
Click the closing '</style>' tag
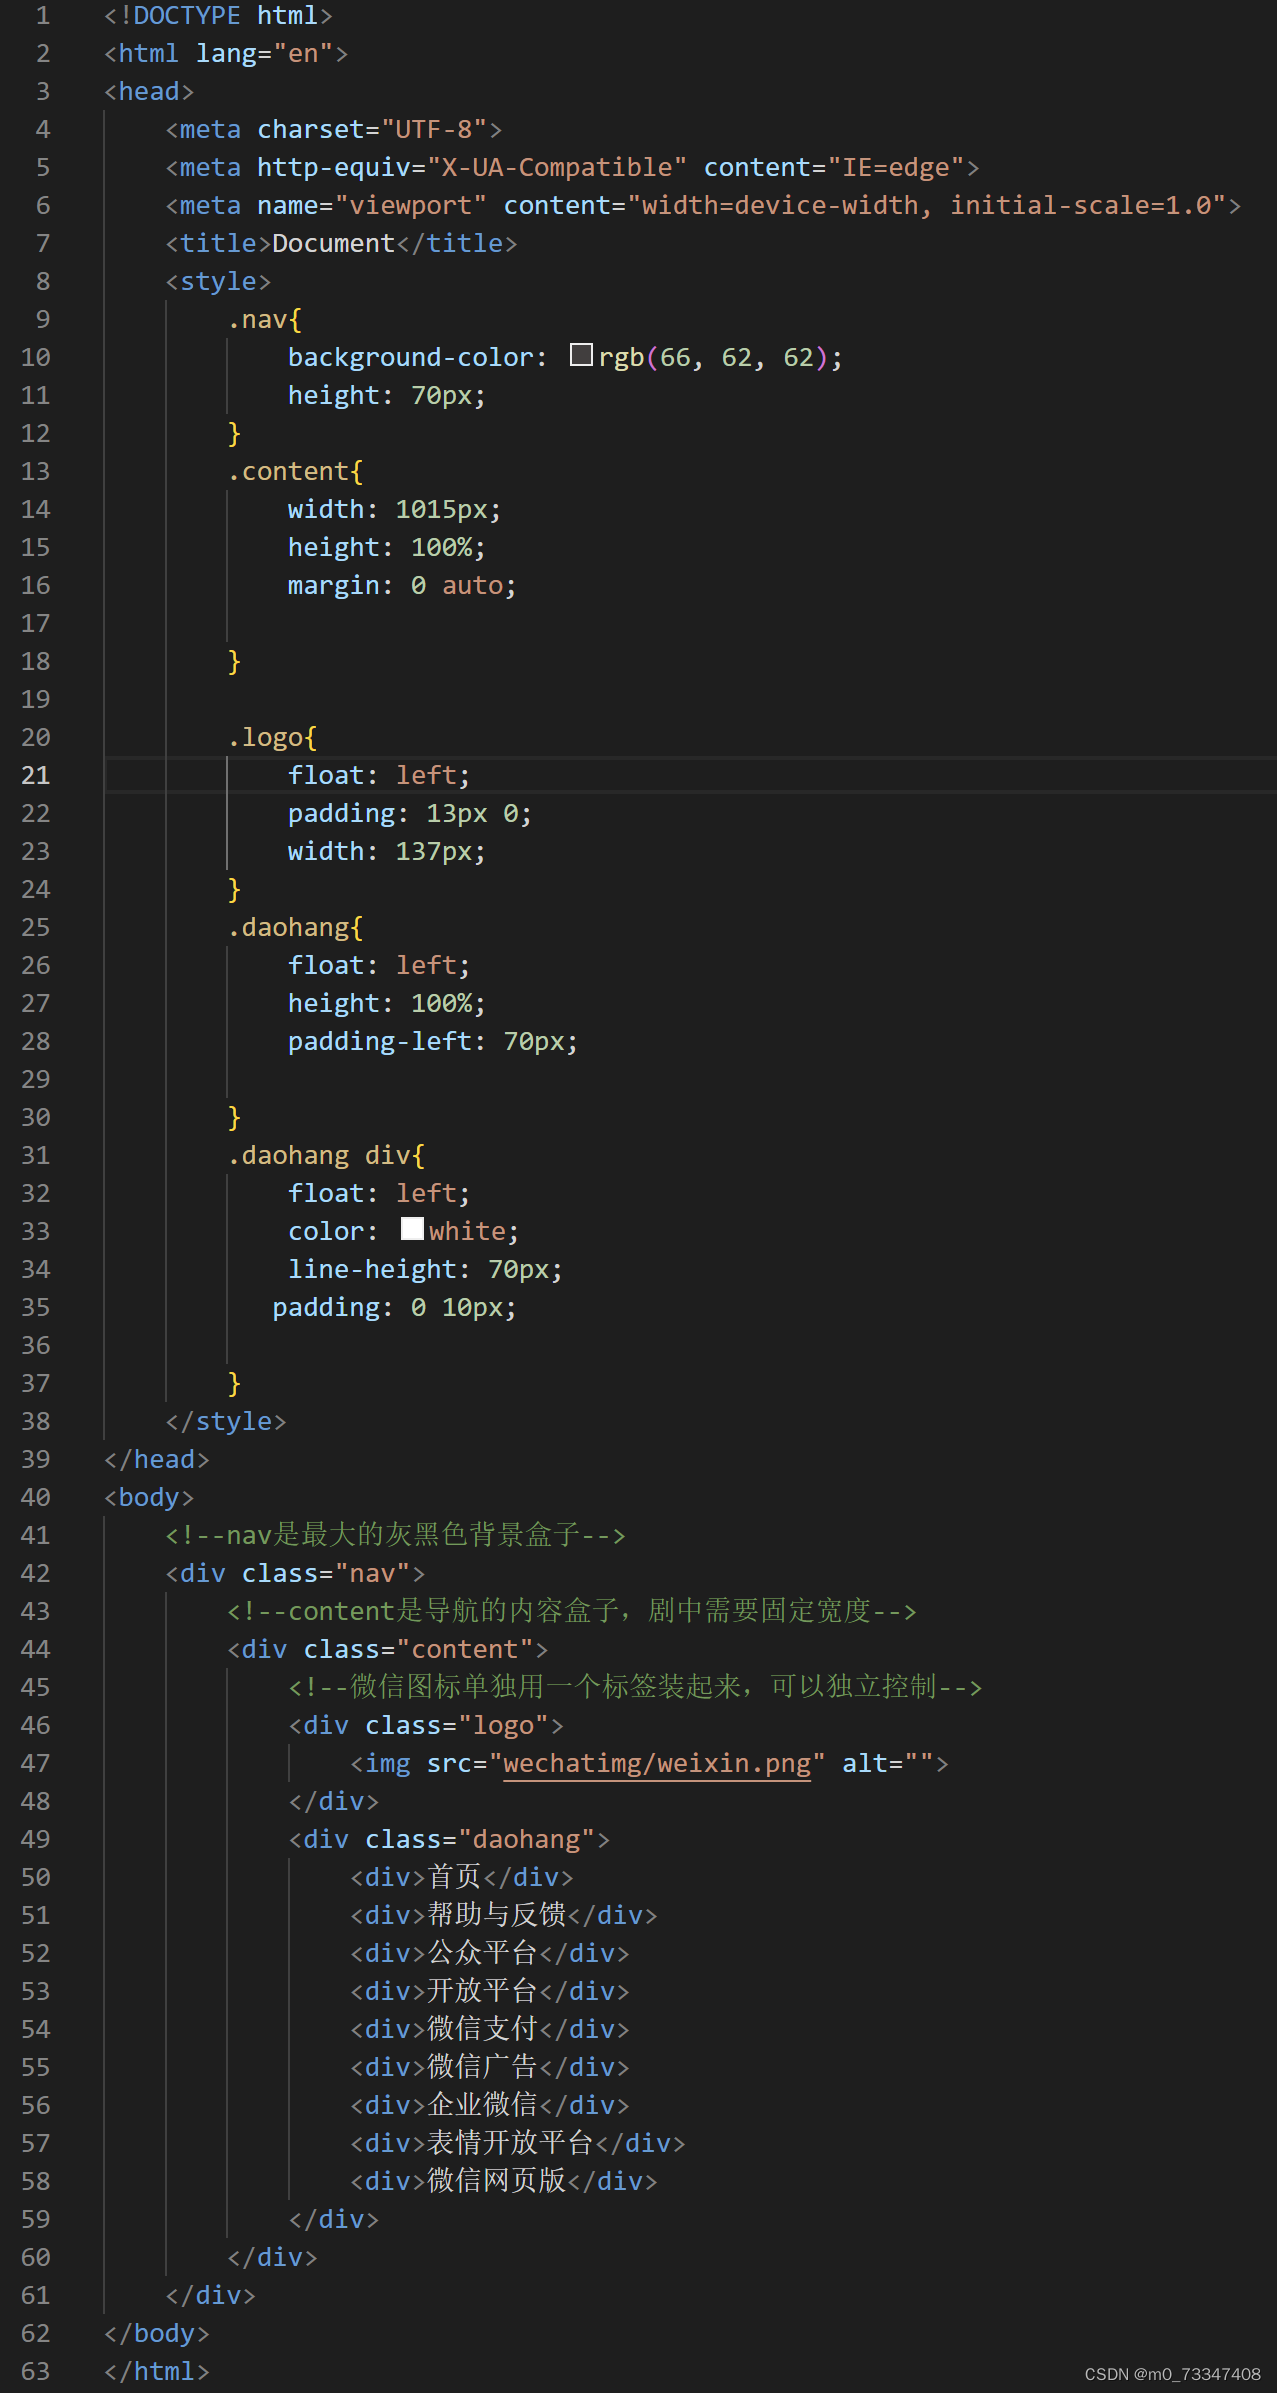(226, 1422)
